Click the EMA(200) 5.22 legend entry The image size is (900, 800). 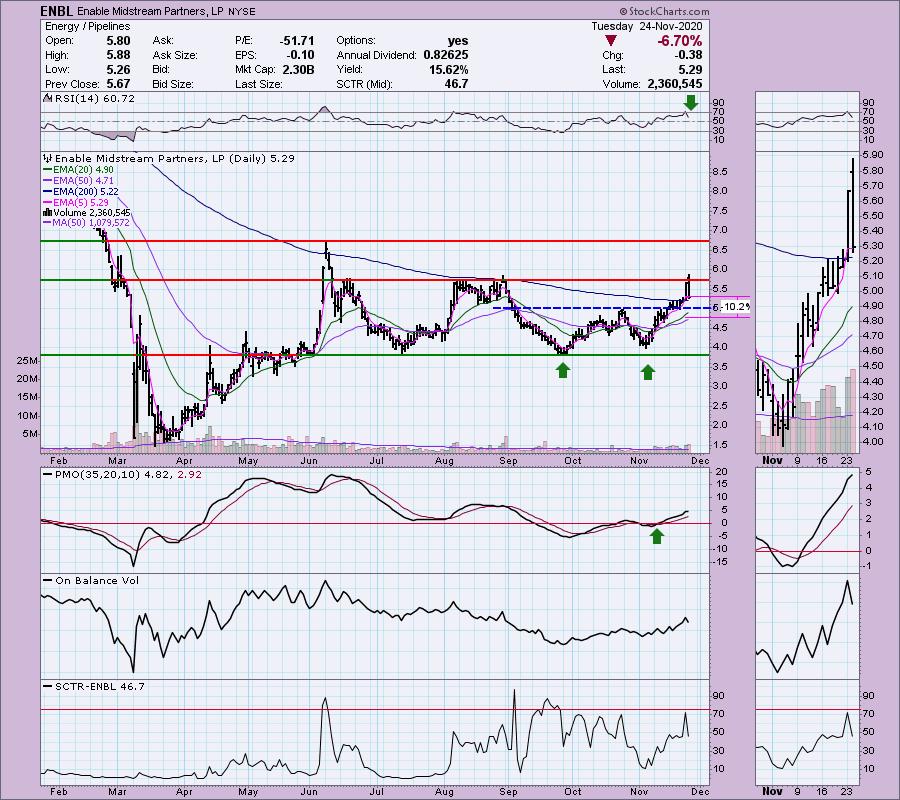pyautogui.click(x=86, y=192)
